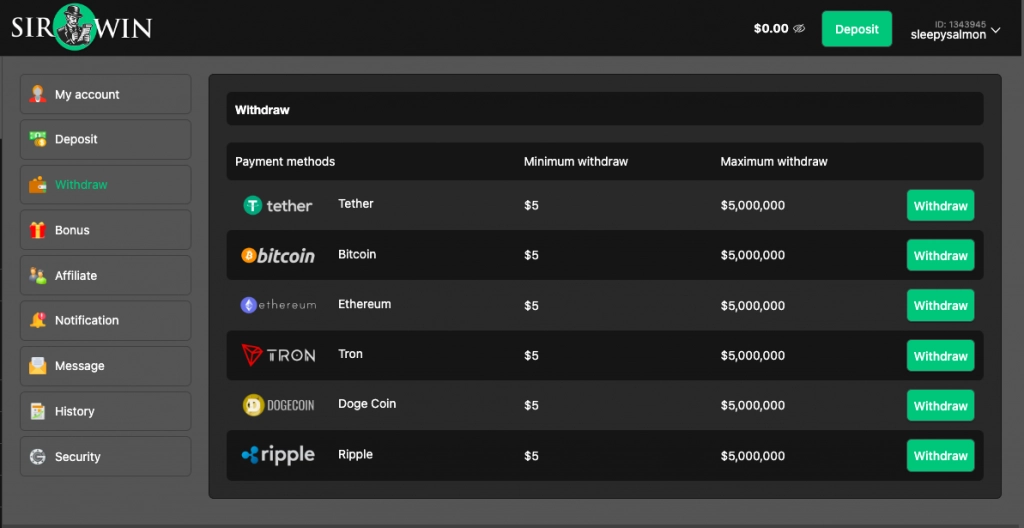The width and height of the screenshot is (1024, 528).
Task: Click the History calendar icon
Action: [38, 411]
